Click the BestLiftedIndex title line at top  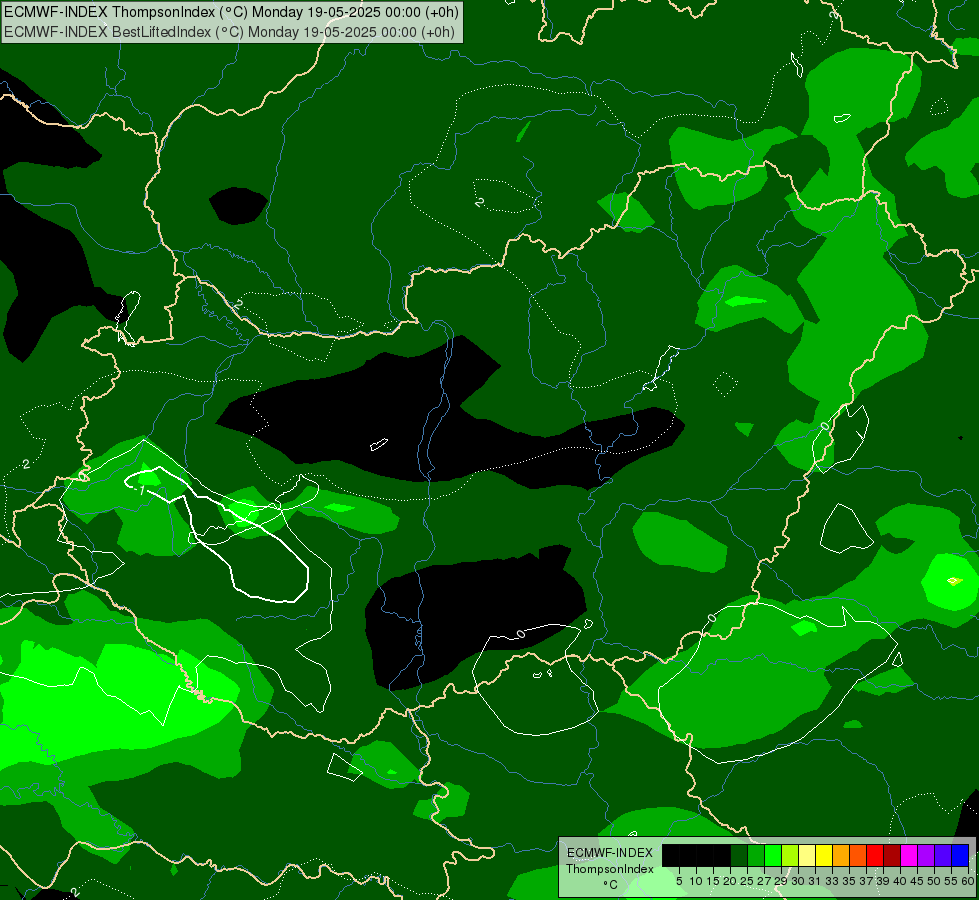point(229,32)
